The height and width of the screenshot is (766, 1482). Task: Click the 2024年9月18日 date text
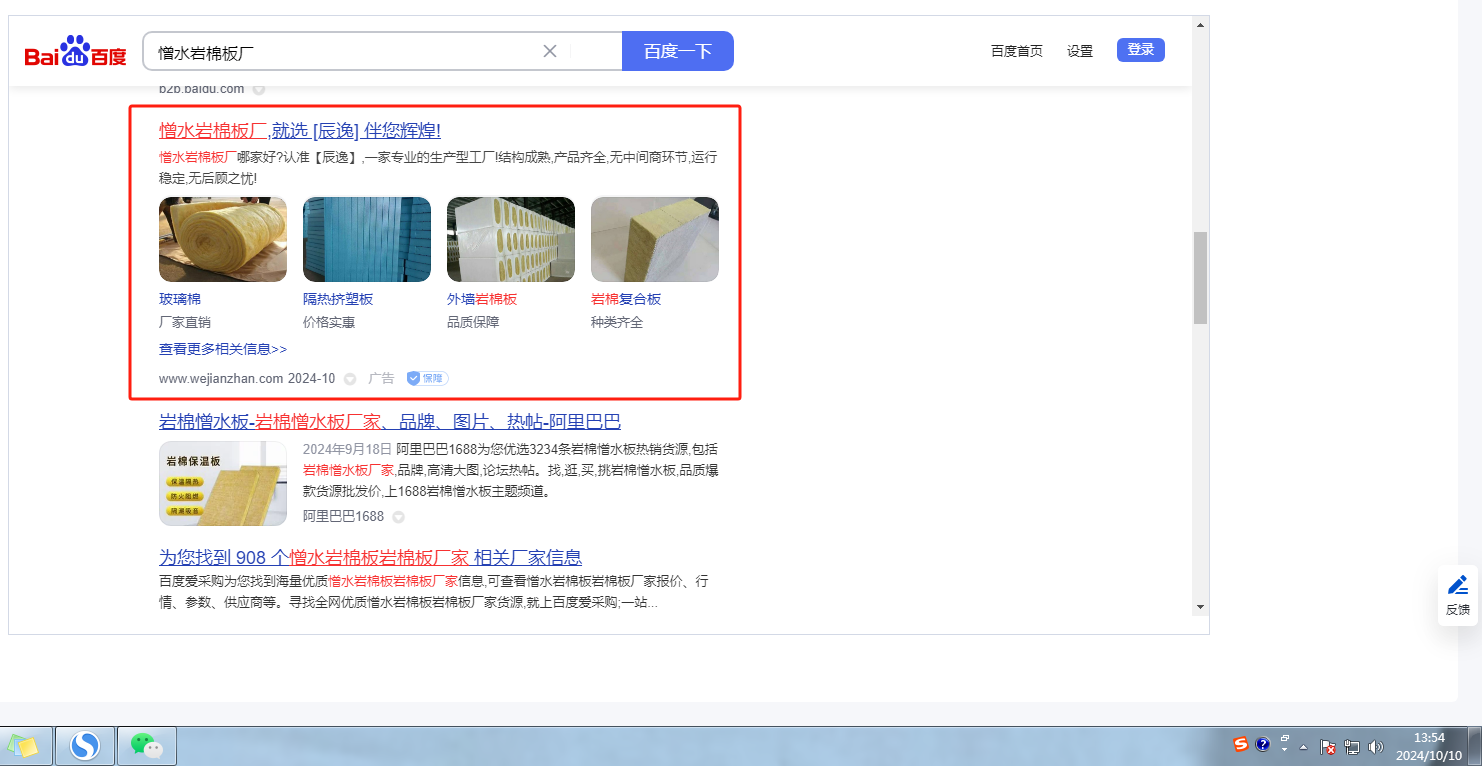coord(346,449)
